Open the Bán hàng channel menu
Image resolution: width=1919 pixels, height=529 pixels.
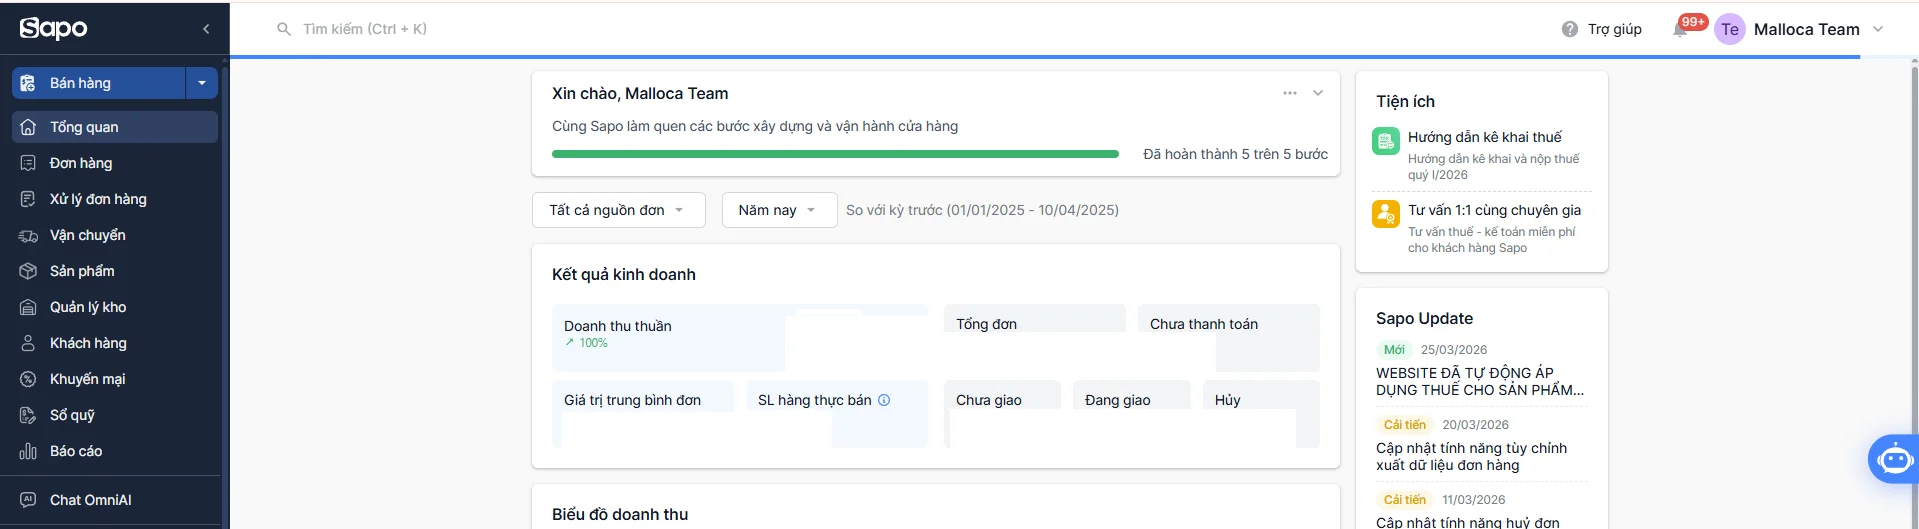(99, 83)
